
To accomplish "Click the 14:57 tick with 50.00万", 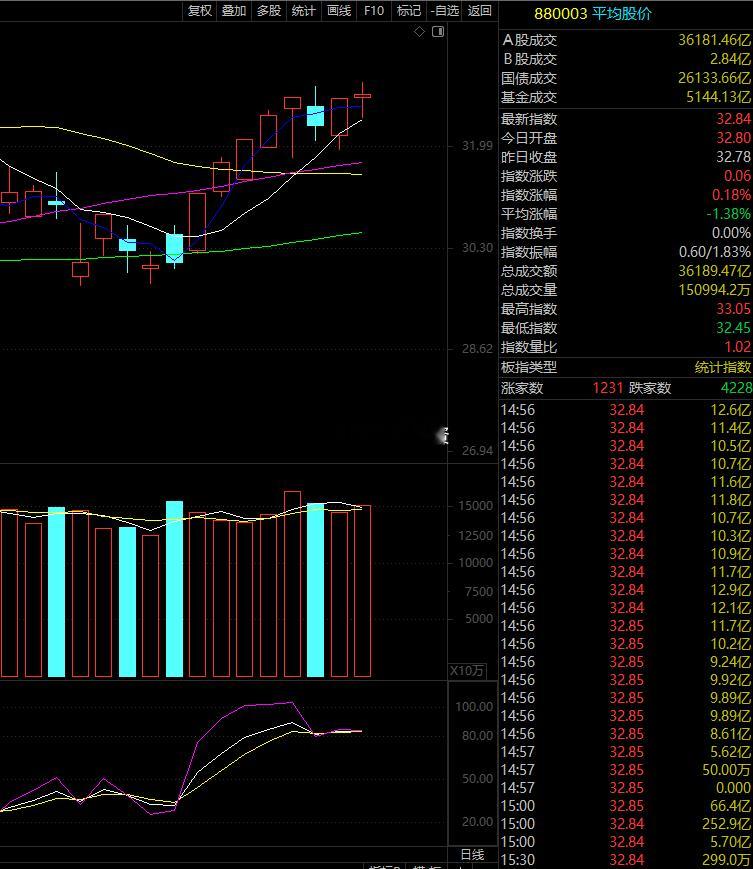I will pos(626,770).
